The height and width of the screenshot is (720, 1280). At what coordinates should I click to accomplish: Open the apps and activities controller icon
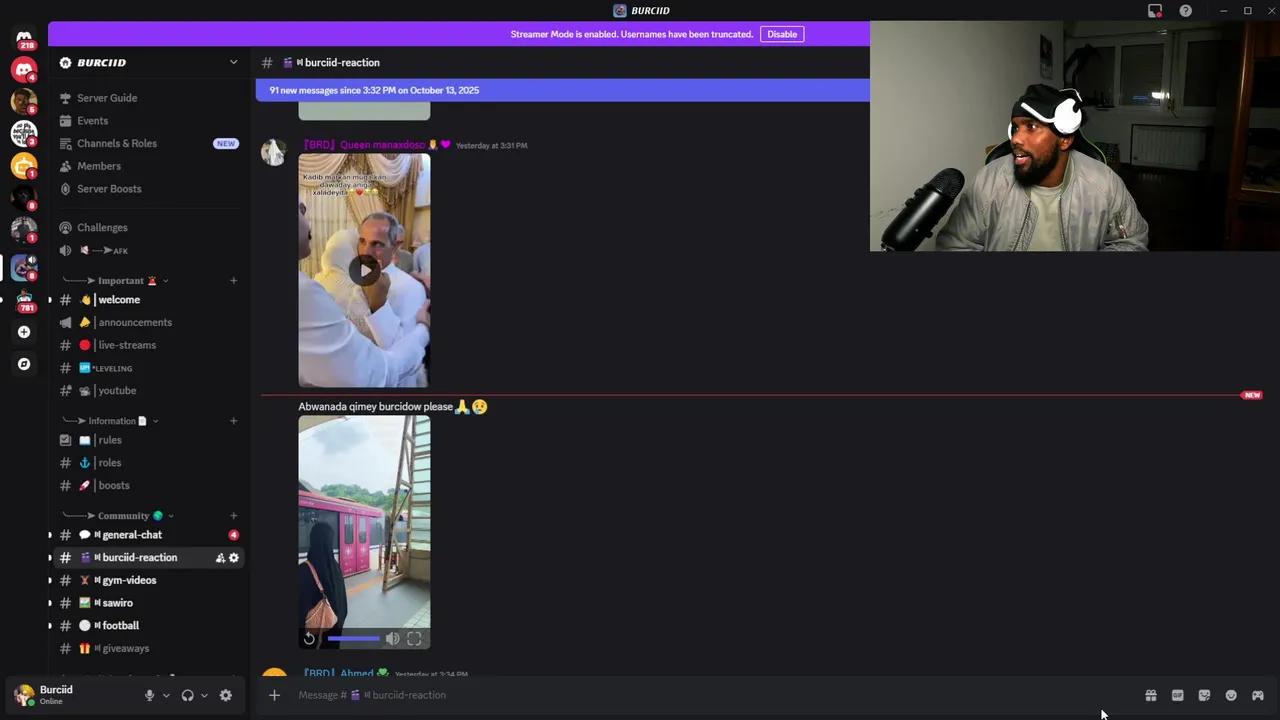tap(1258, 695)
